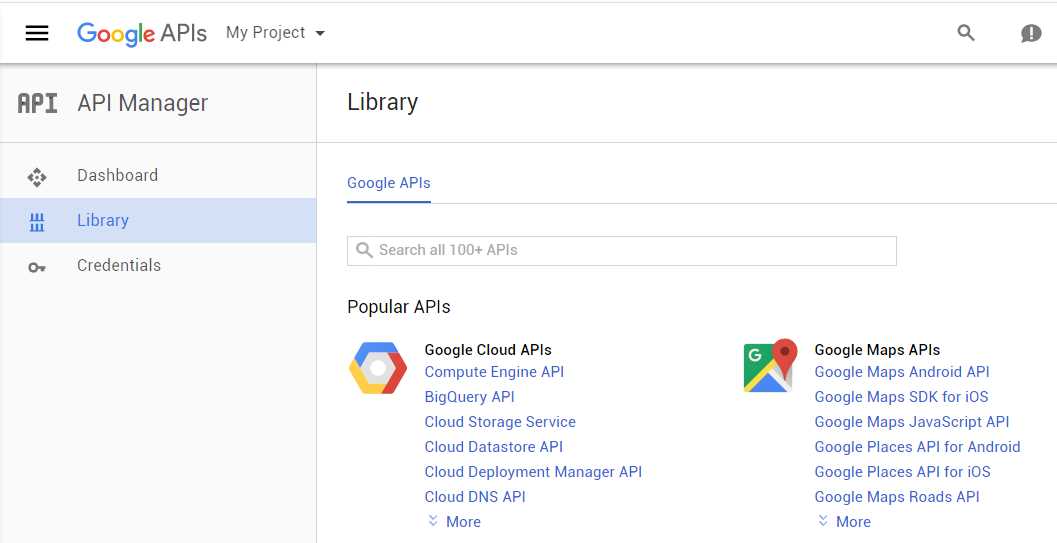Open Cloud DNS API link

pos(475,497)
